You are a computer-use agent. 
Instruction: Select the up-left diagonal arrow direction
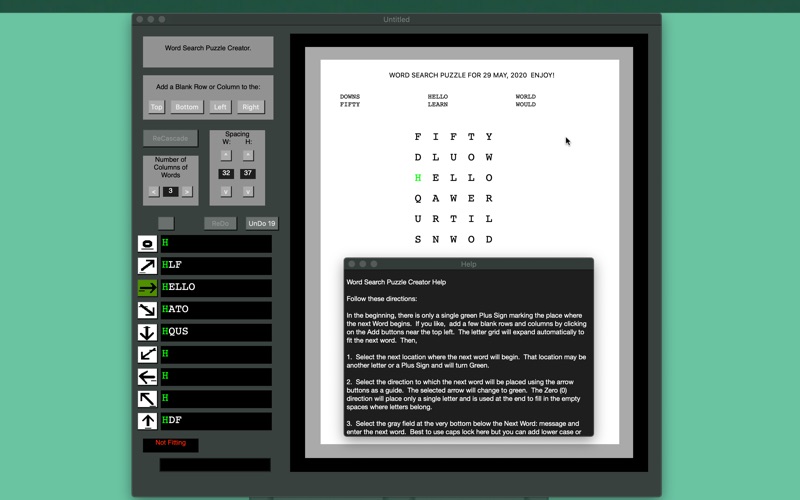point(147,399)
